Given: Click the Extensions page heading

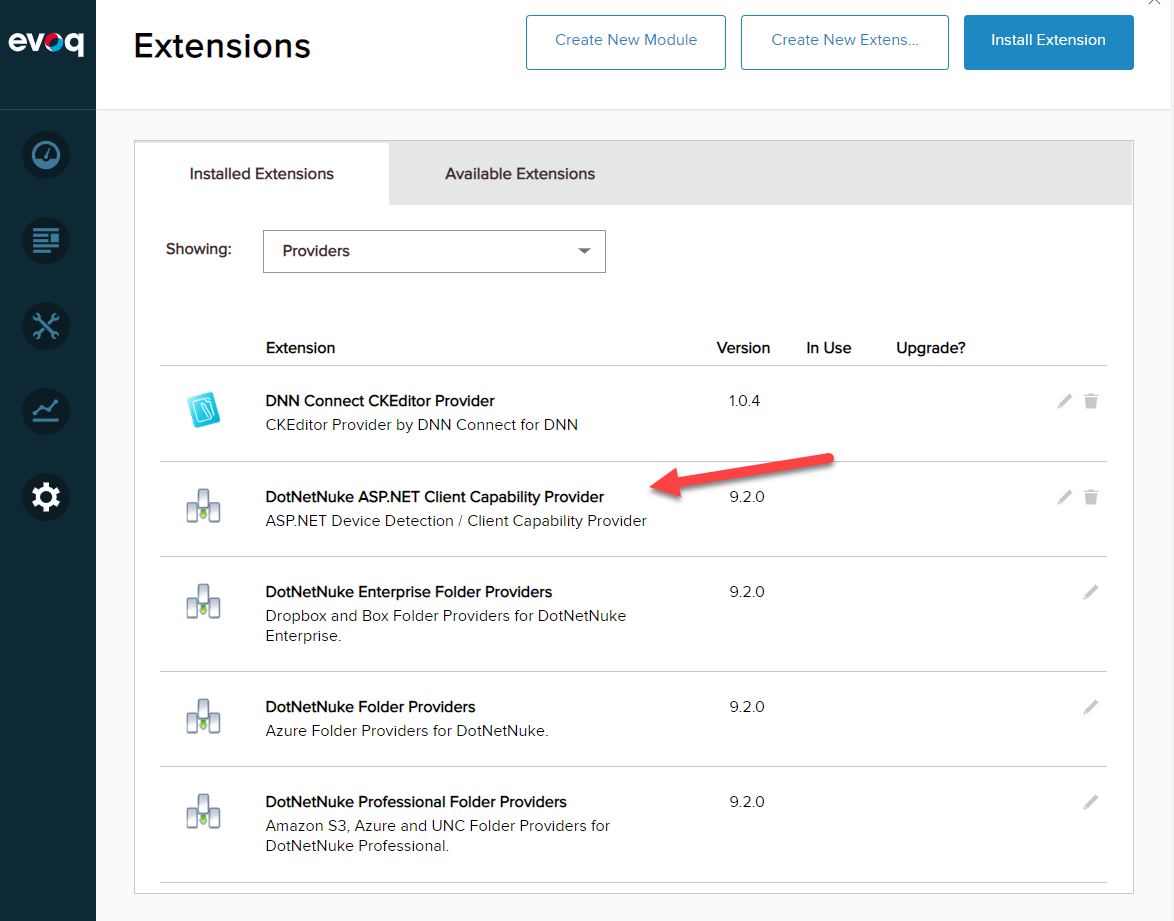Looking at the screenshot, I should click(222, 46).
